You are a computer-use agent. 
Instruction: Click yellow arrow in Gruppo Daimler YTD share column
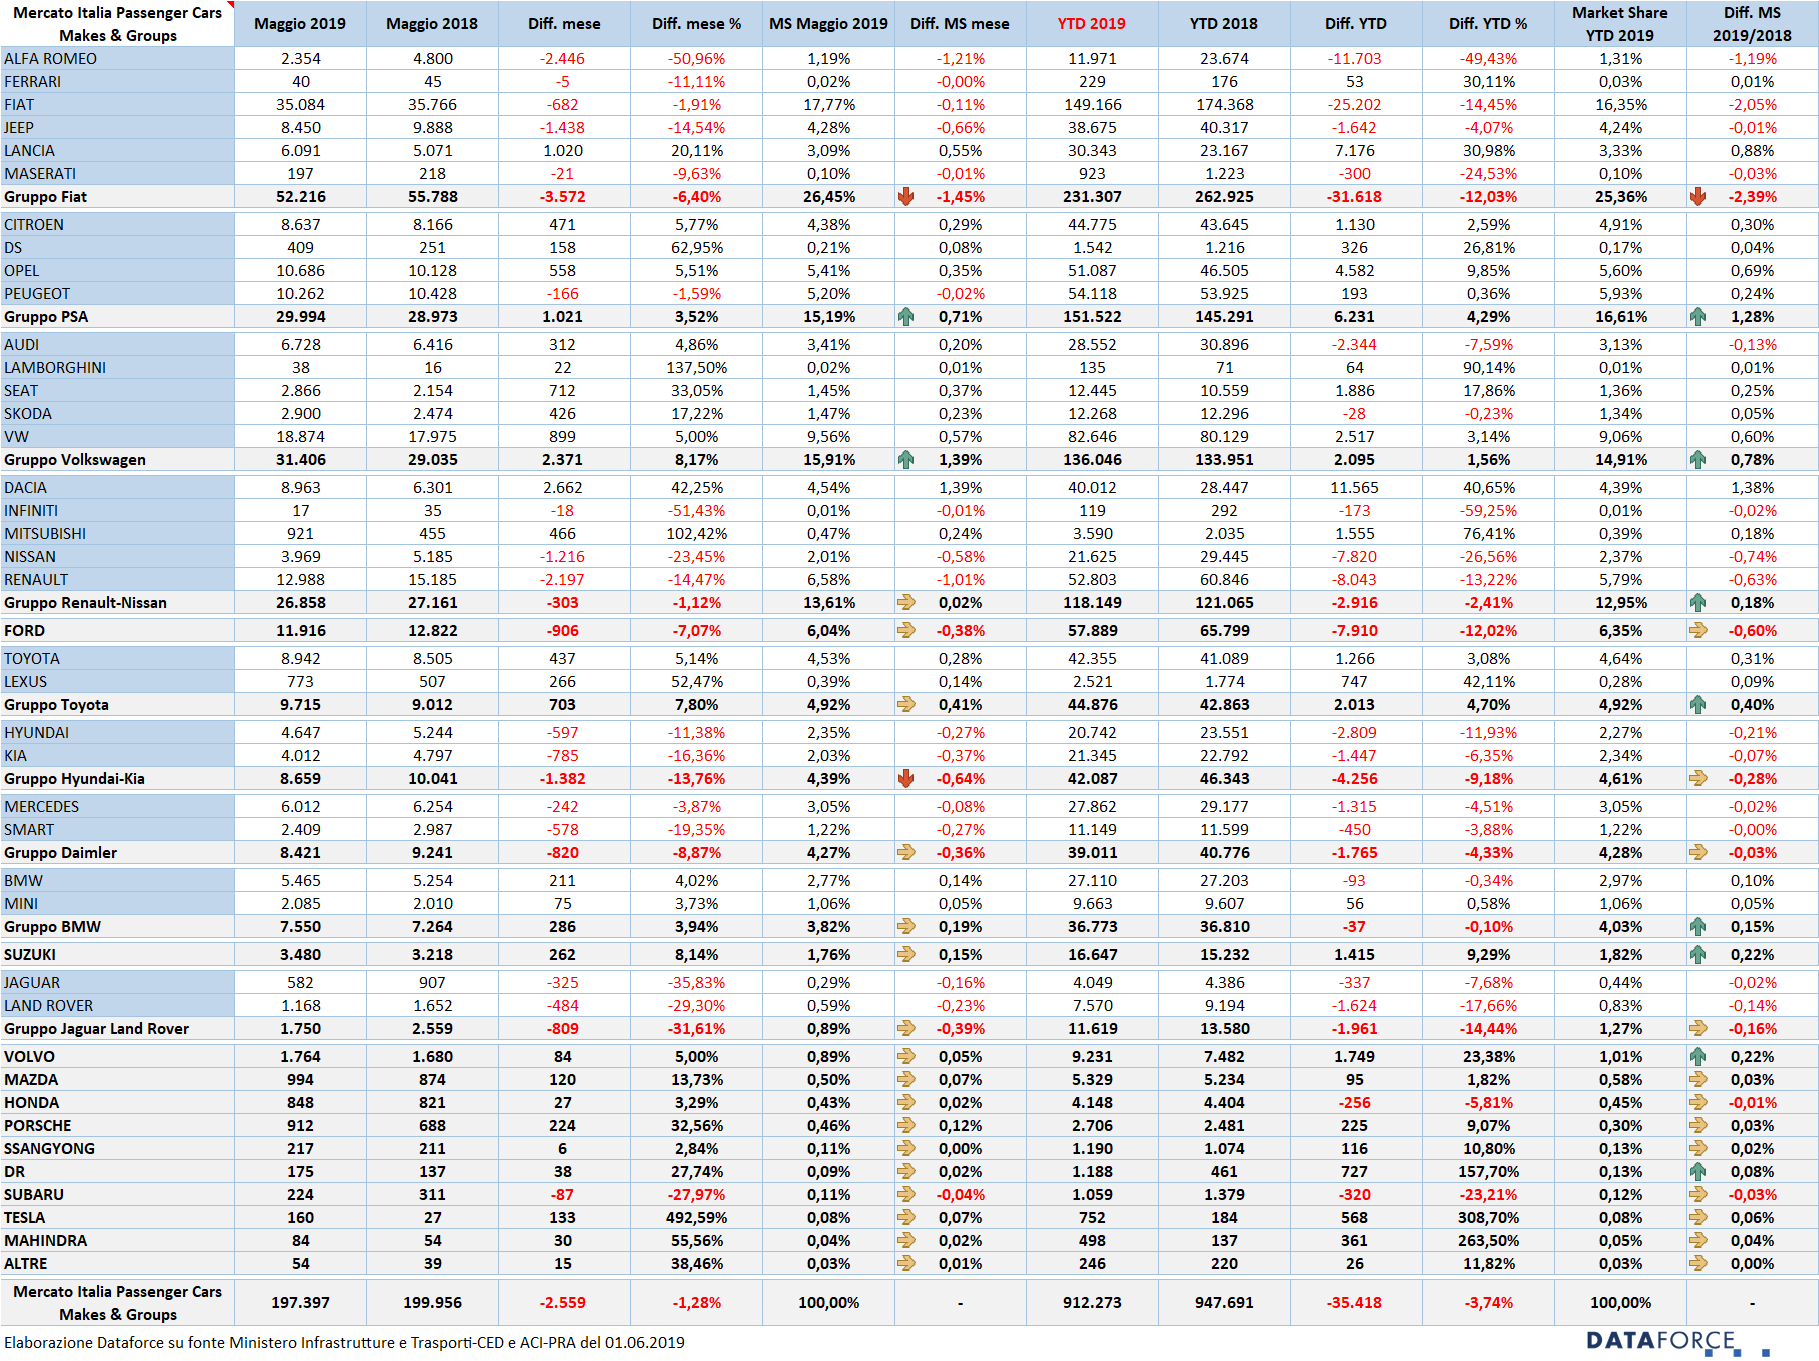[x=1698, y=853]
